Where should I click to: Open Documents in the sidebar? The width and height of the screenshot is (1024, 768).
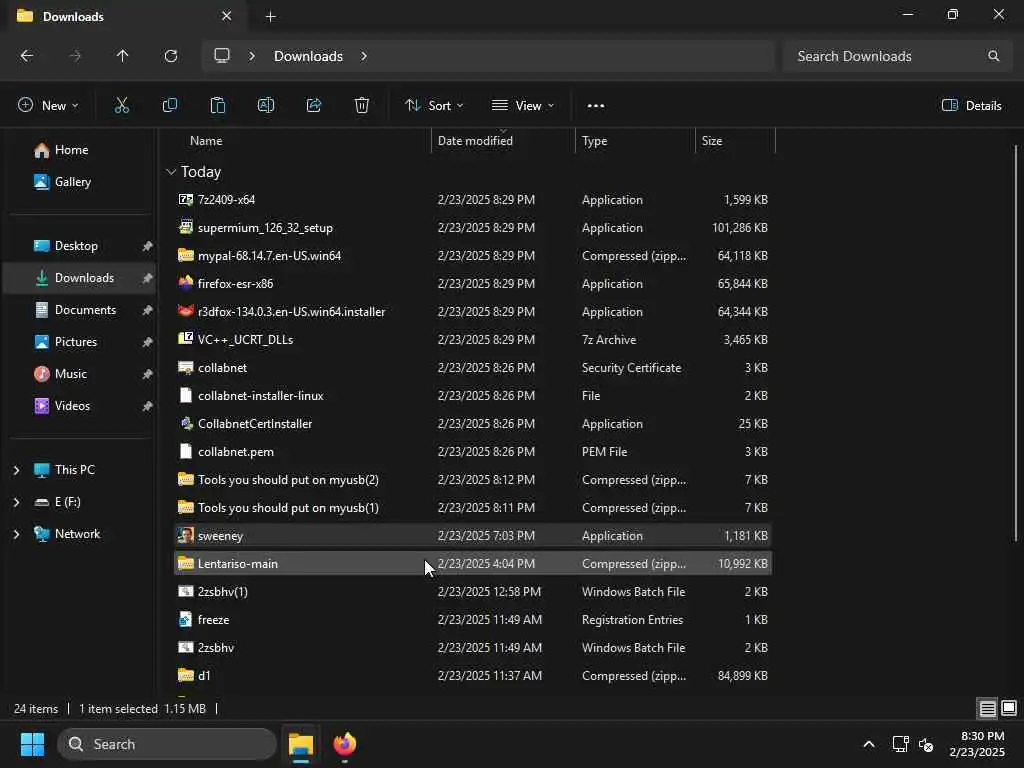coord(75,310)
